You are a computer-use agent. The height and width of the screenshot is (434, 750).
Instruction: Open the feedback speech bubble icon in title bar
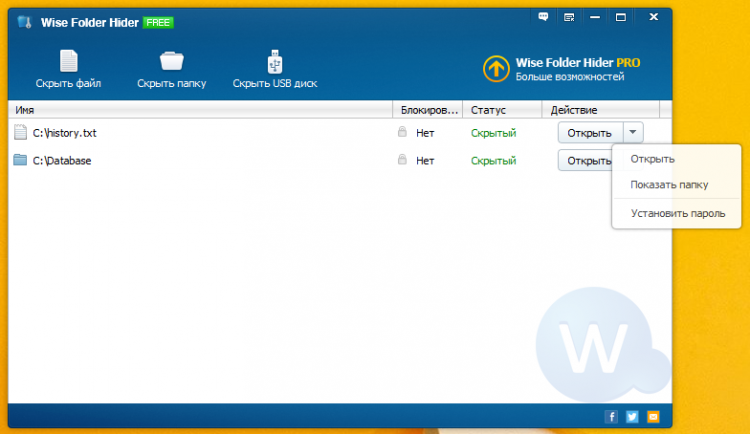pos(543,17)
